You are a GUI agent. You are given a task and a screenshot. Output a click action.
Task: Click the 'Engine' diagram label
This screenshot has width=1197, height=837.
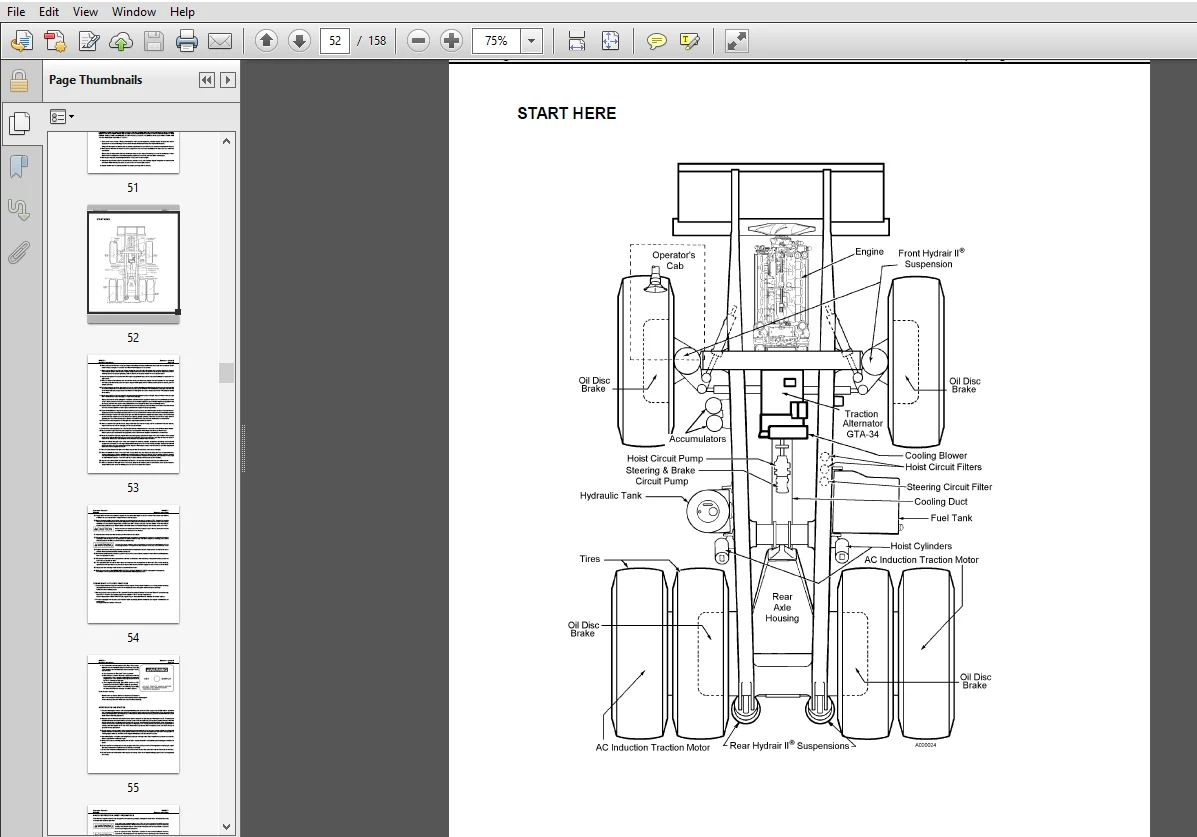coord(869,251)
